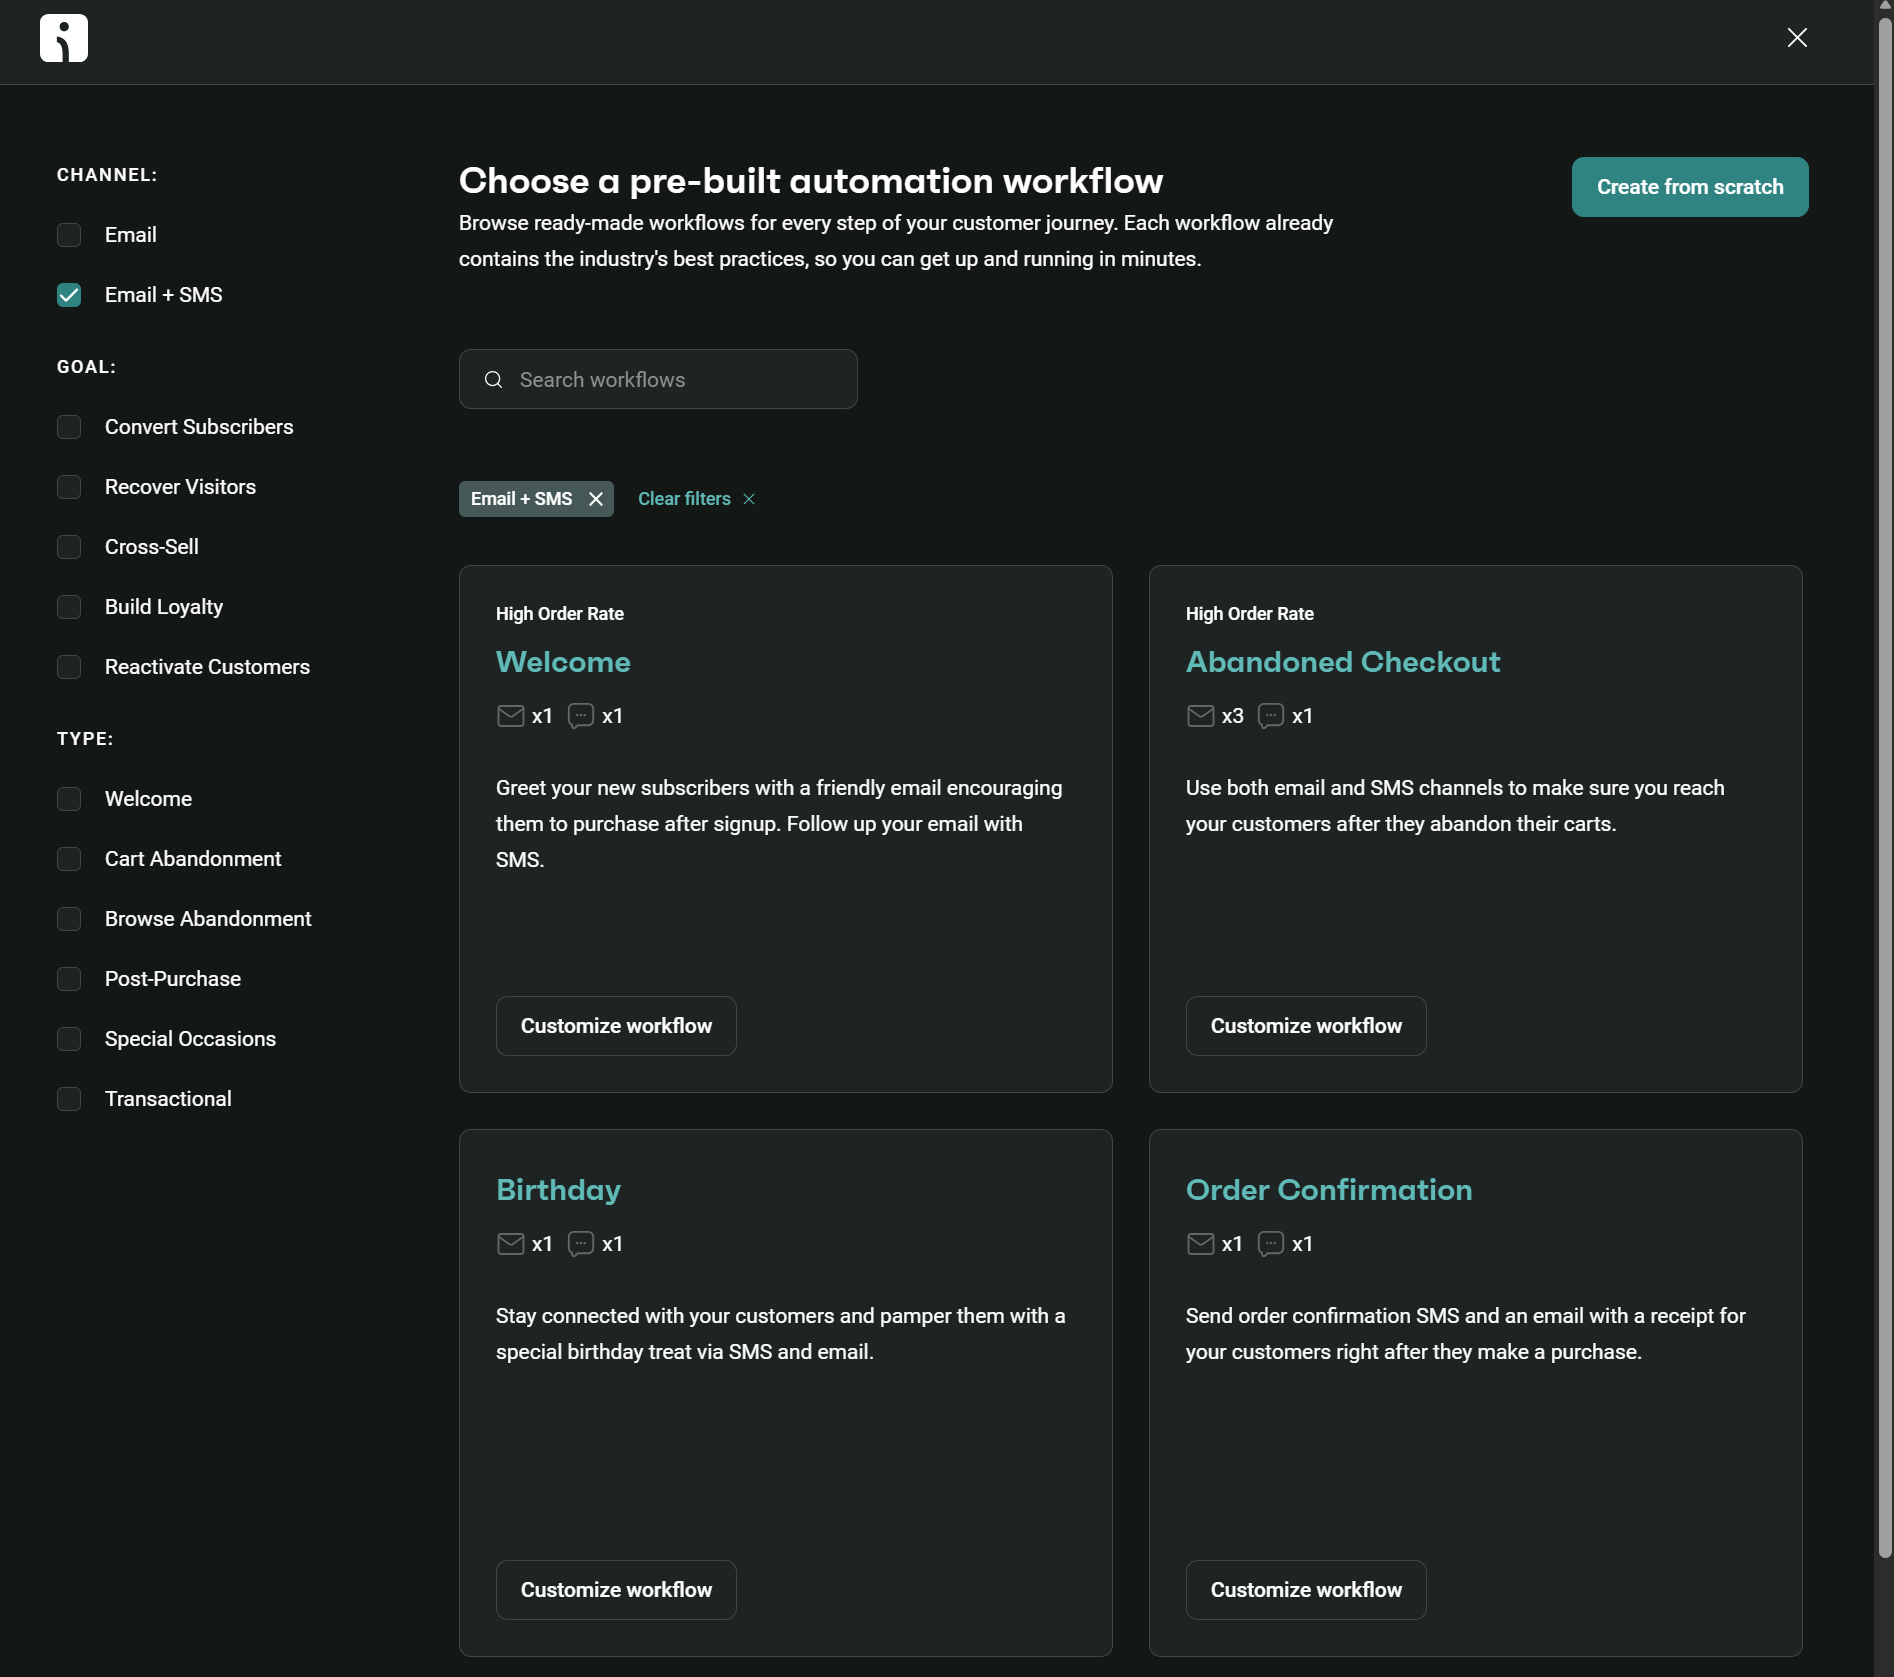The image size is (1894, 1677).
Task: Tick the Cross-Sell goal checkbox
Action: coord(69,547)
